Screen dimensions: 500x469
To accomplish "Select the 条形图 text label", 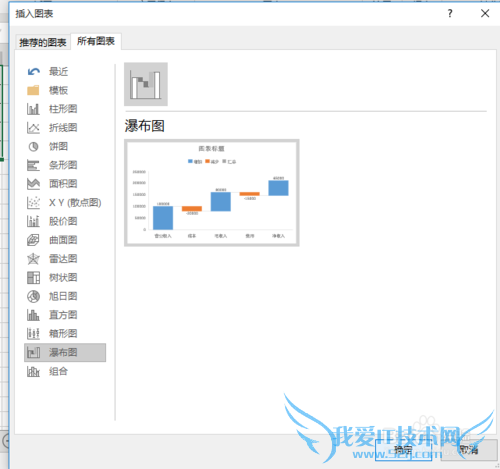I will click(63, 165).
